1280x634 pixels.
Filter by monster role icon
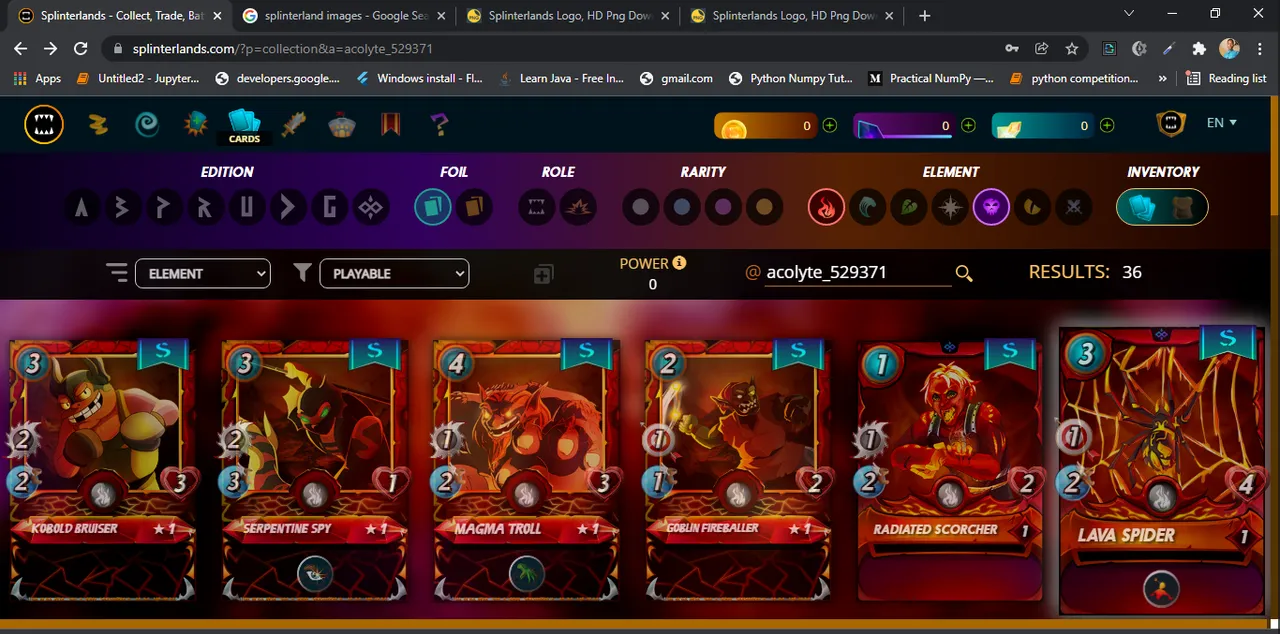click(x=537, y=208)
